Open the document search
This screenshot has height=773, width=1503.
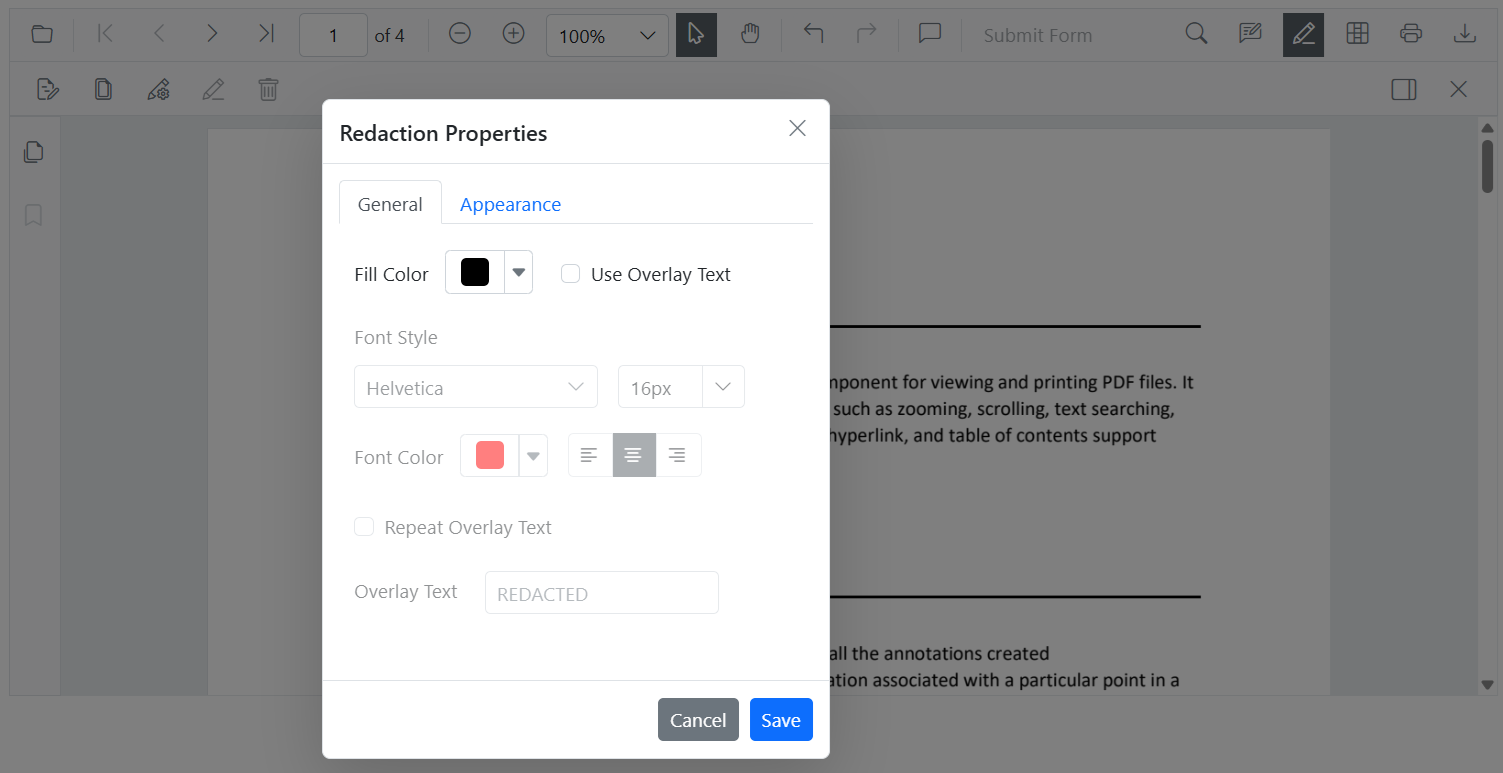coord(1196,33)
